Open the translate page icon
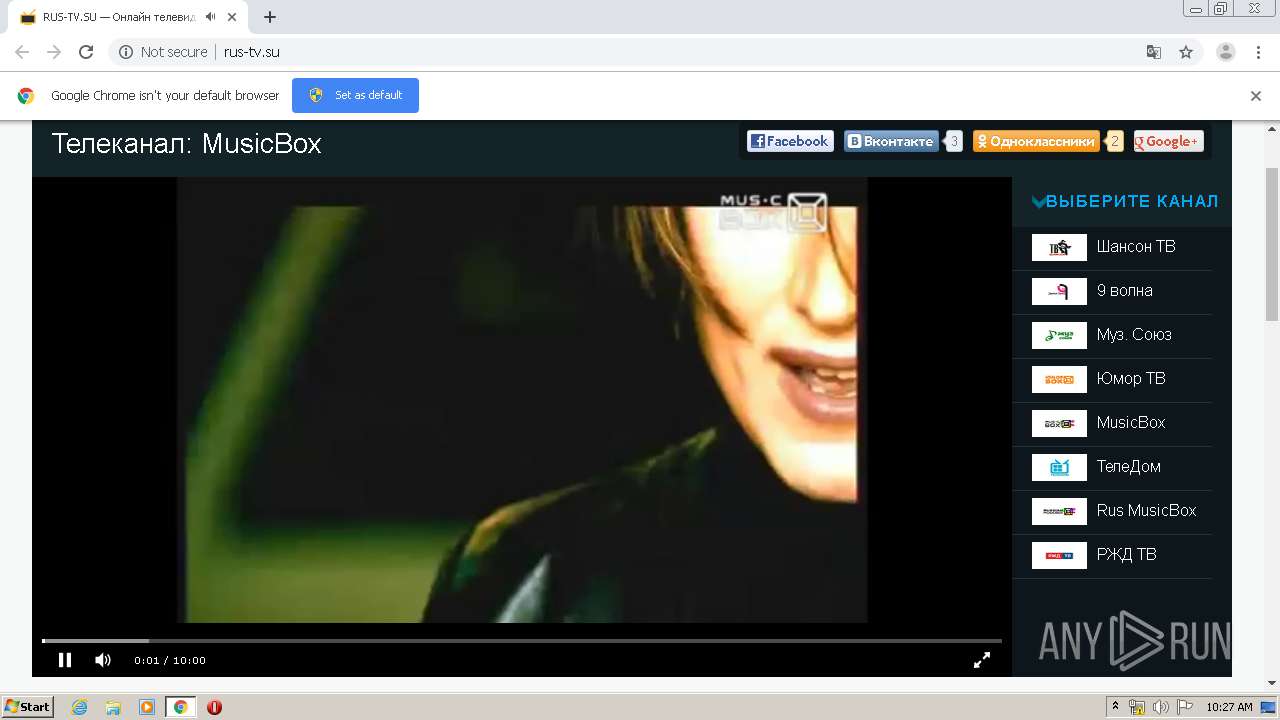Screen dimensions: 1280x720 pyautogui.click(x=1154, y=52)
